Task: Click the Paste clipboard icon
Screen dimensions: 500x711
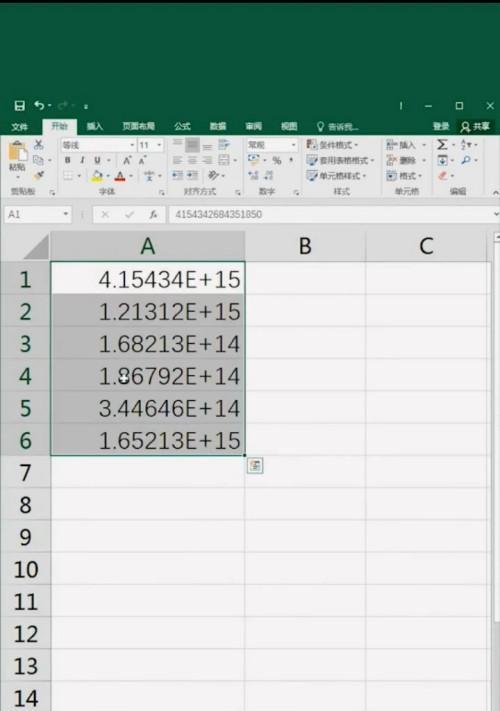Action: 17,151
